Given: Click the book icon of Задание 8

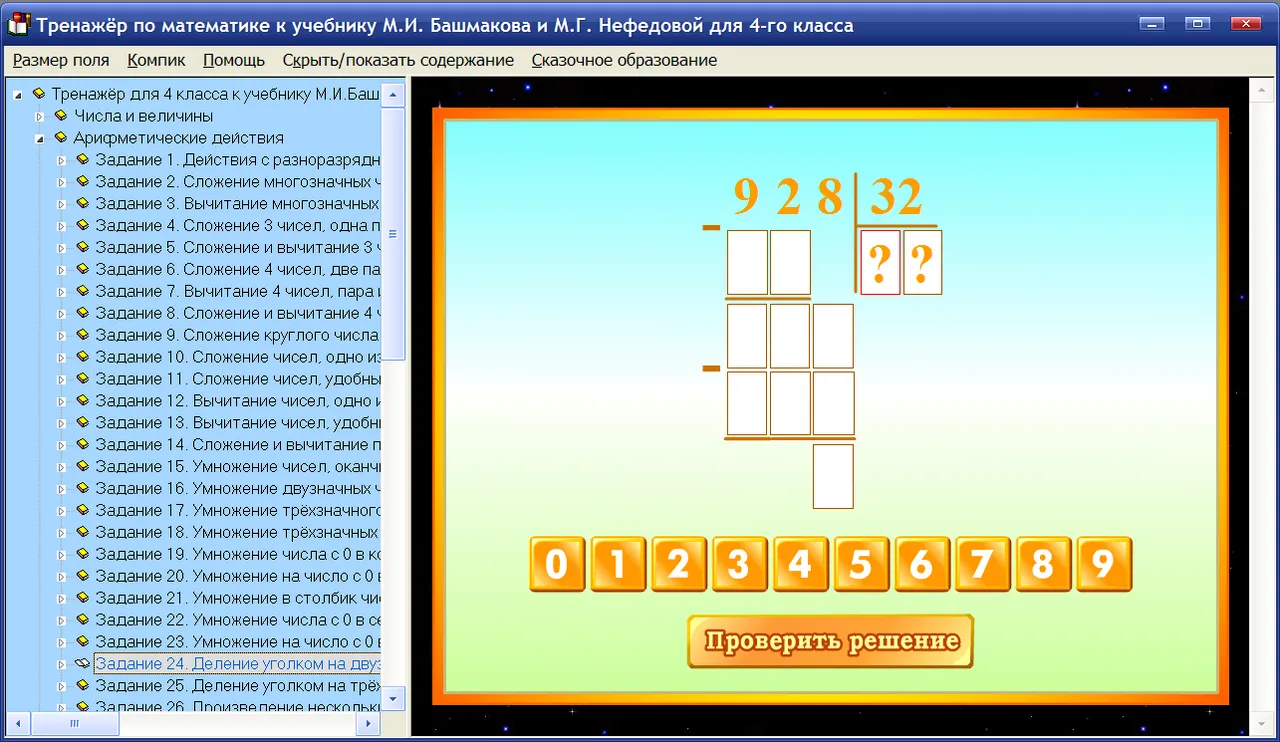Looking at the screenshot, I should [x=82, y=313].
